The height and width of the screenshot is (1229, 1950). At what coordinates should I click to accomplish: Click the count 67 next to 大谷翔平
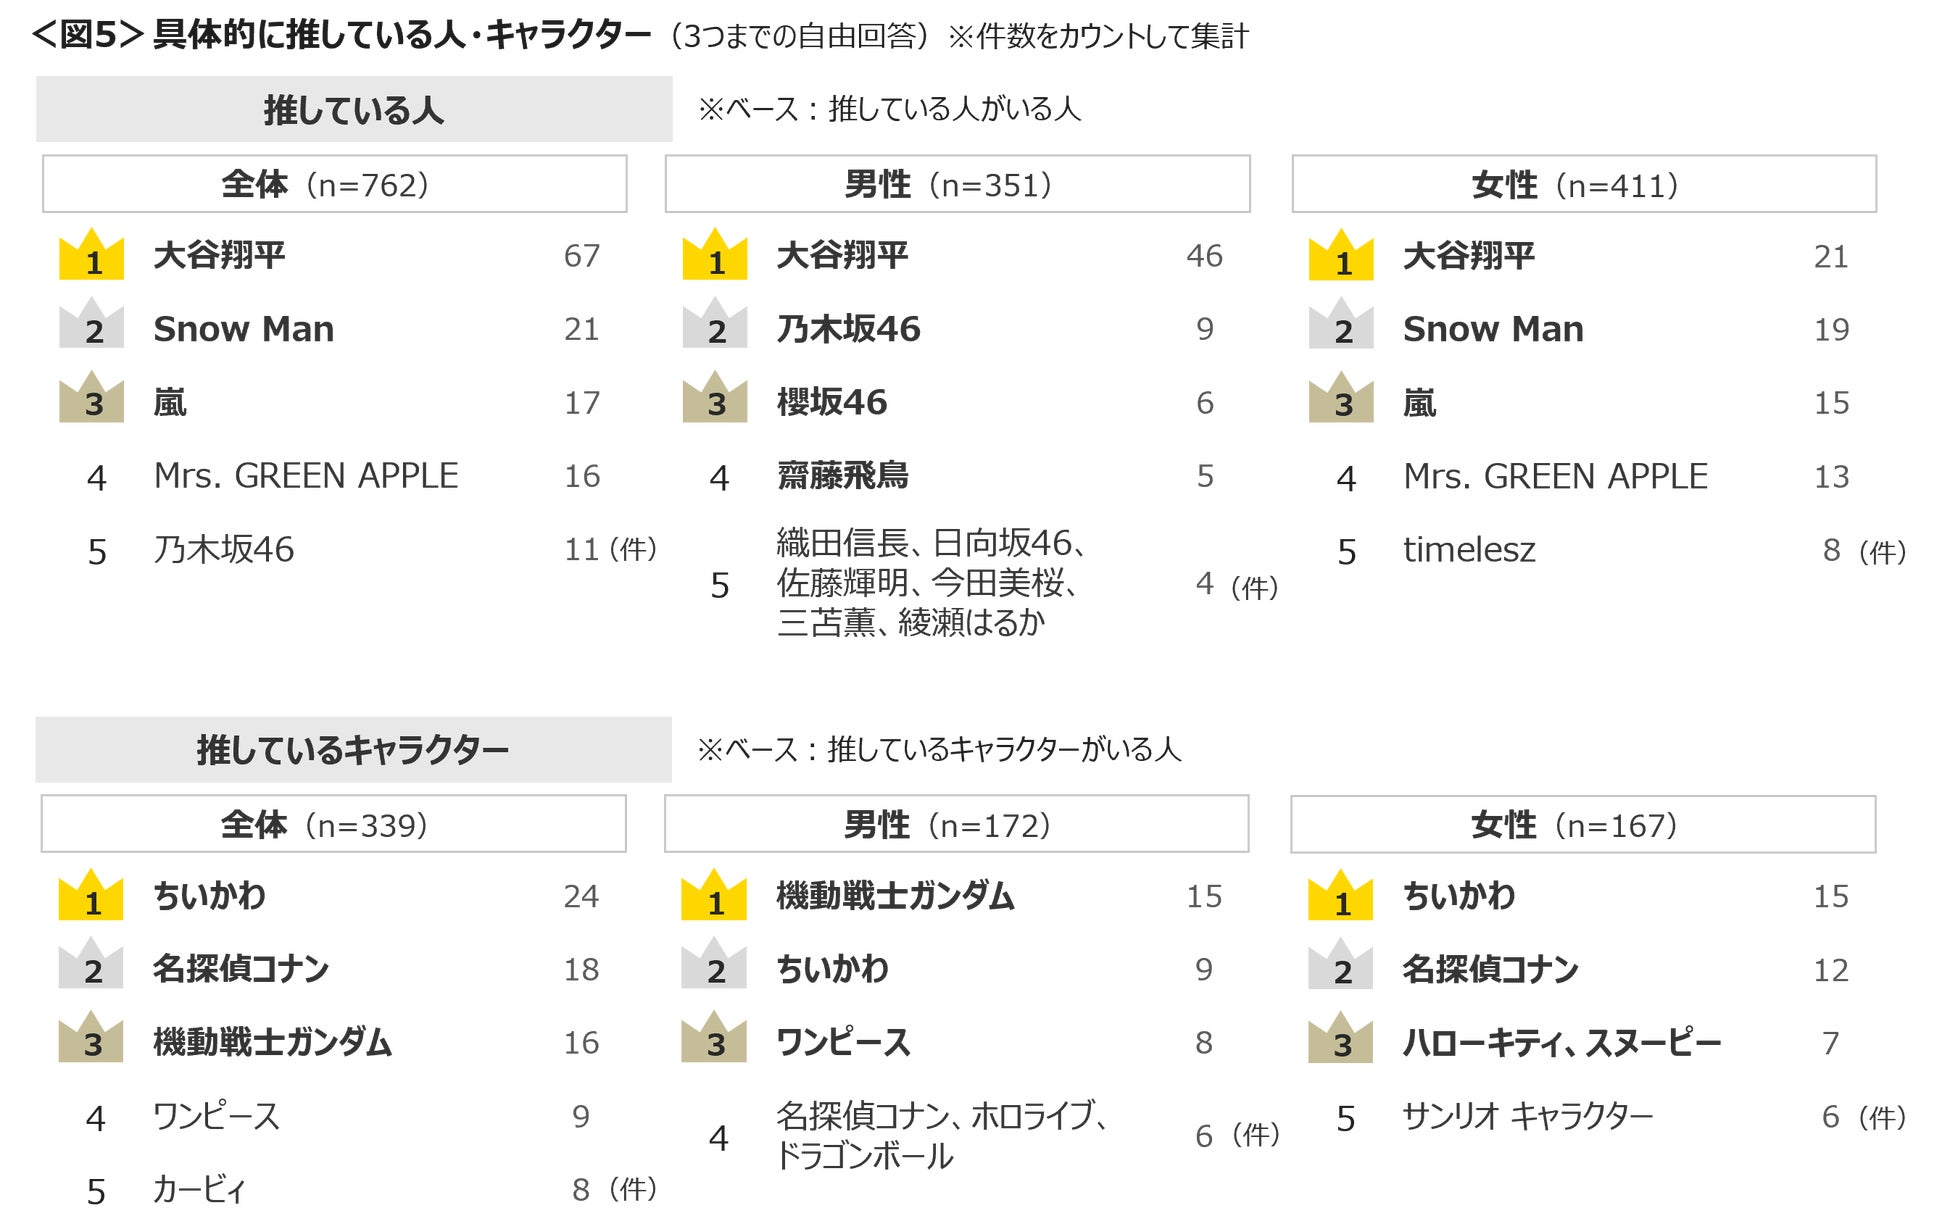coord(582,256)
